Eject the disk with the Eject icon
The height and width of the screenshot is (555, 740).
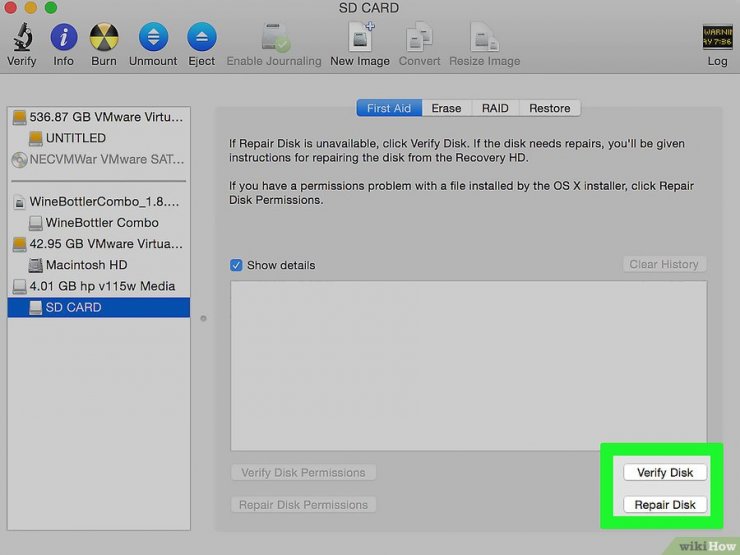202,37
